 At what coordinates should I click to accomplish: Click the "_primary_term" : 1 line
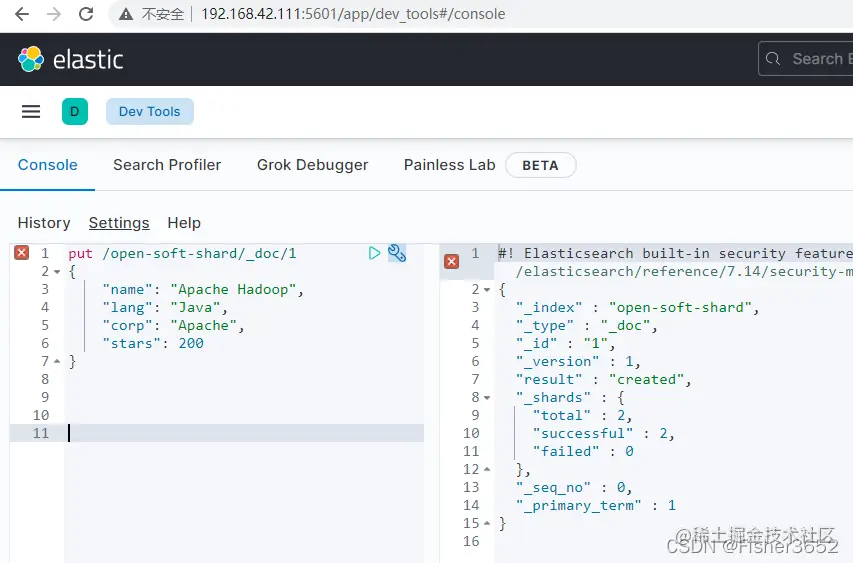(596, 505)
